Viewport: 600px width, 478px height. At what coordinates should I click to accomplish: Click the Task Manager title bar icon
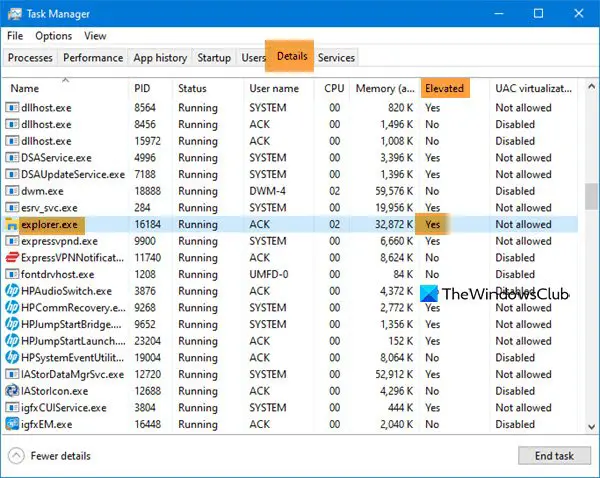coord(15,14)
